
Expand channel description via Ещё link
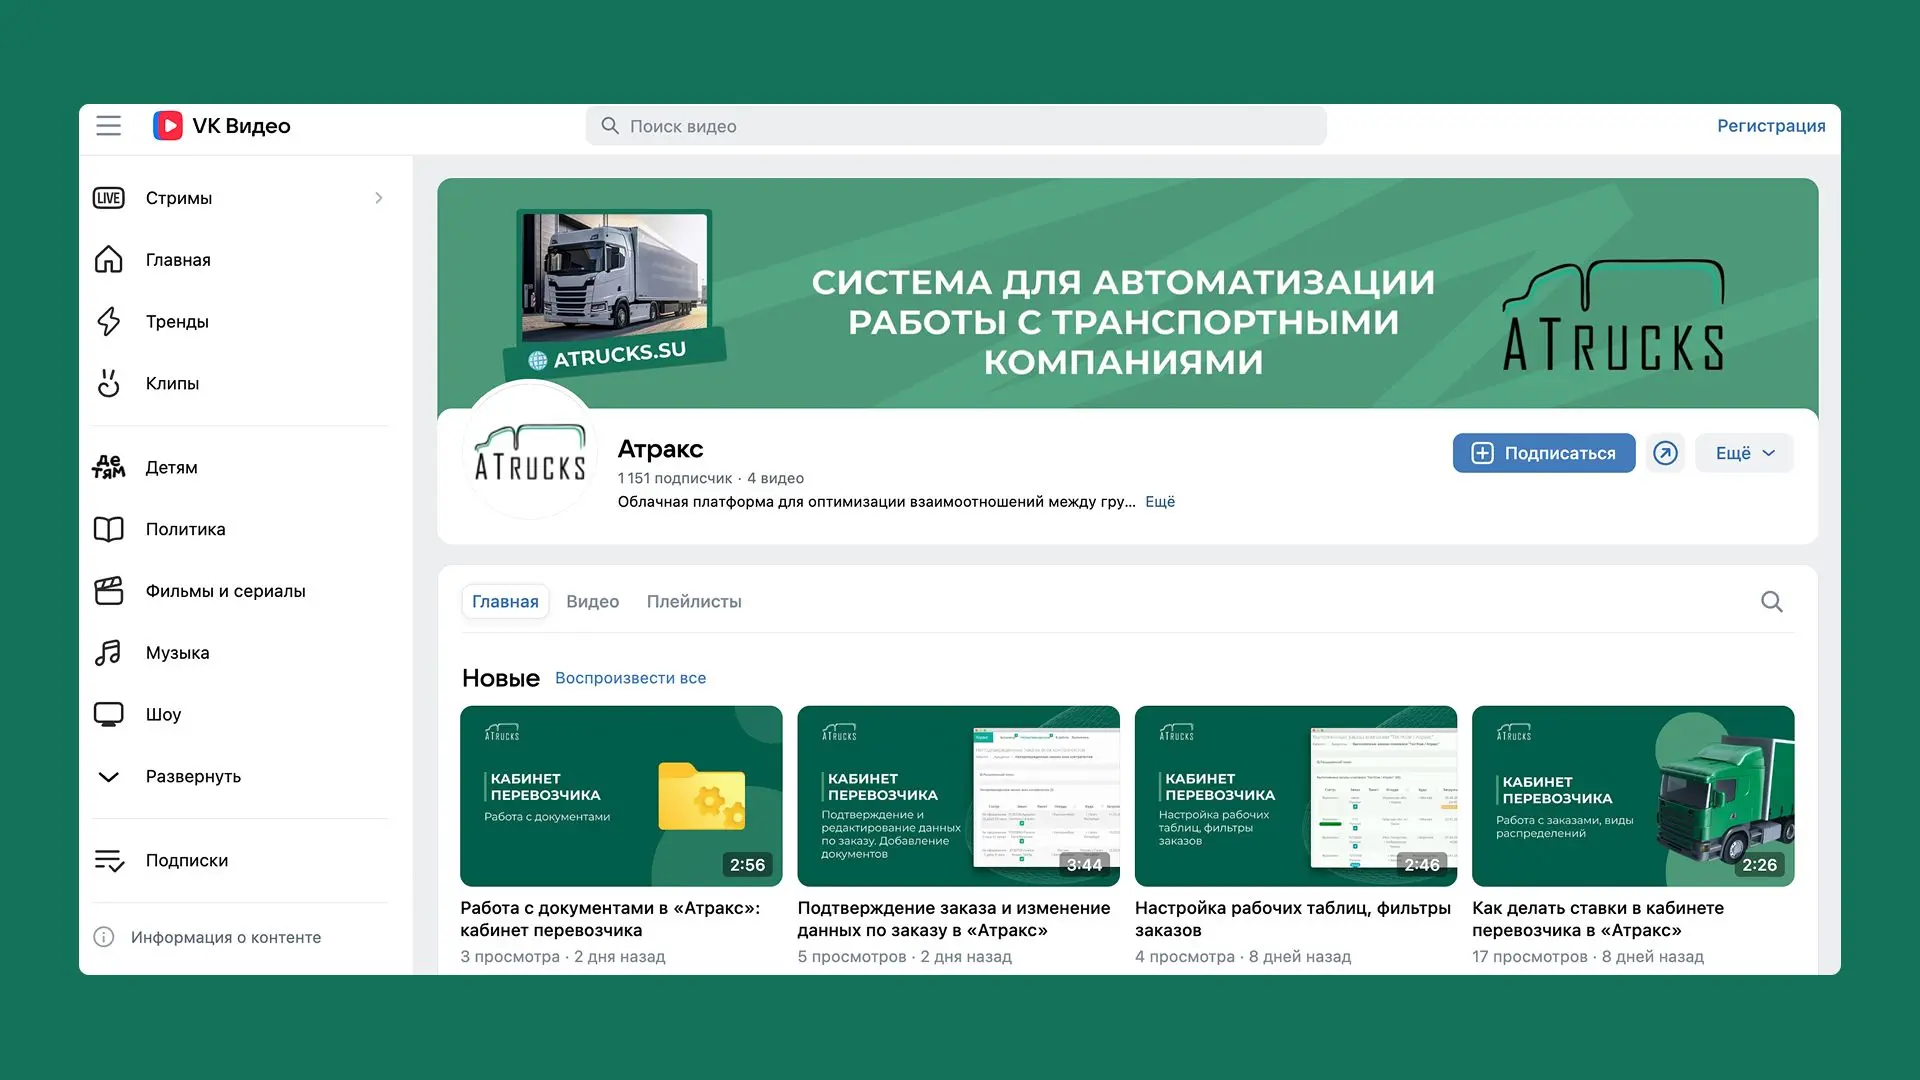pyautogui.click(x=1160, y=502)
